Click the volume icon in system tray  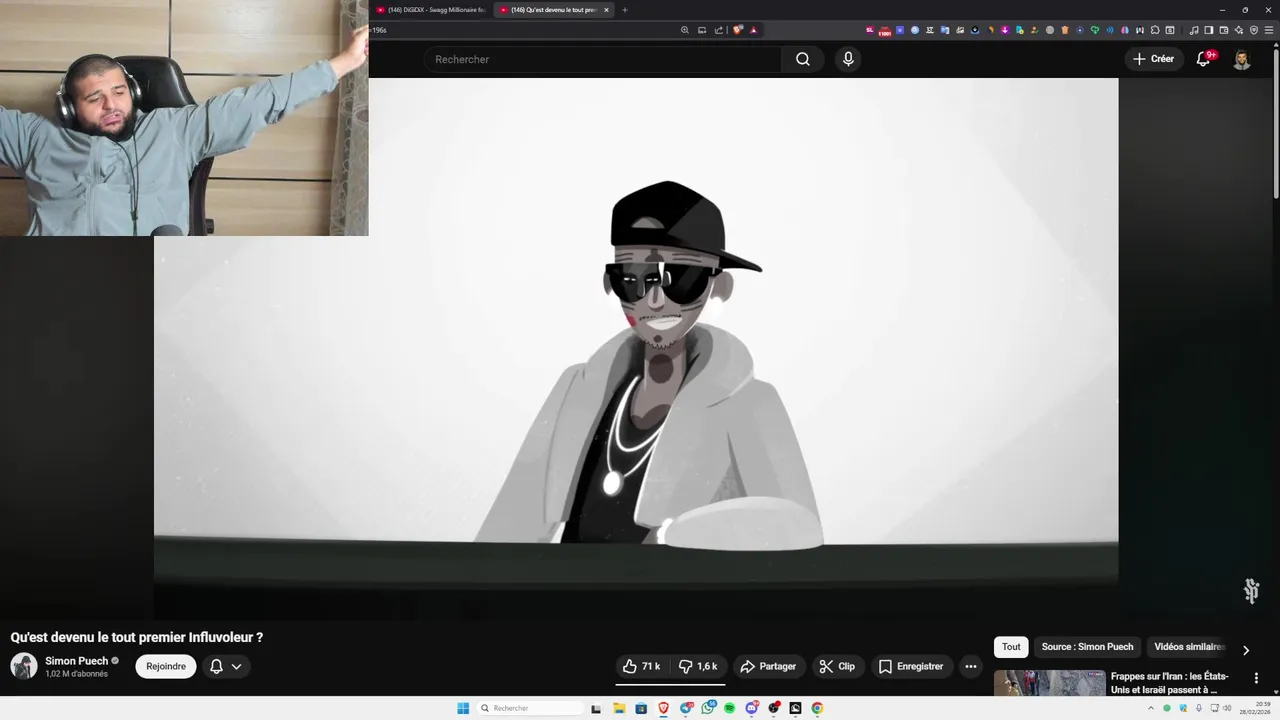(x=1227, y=708)
